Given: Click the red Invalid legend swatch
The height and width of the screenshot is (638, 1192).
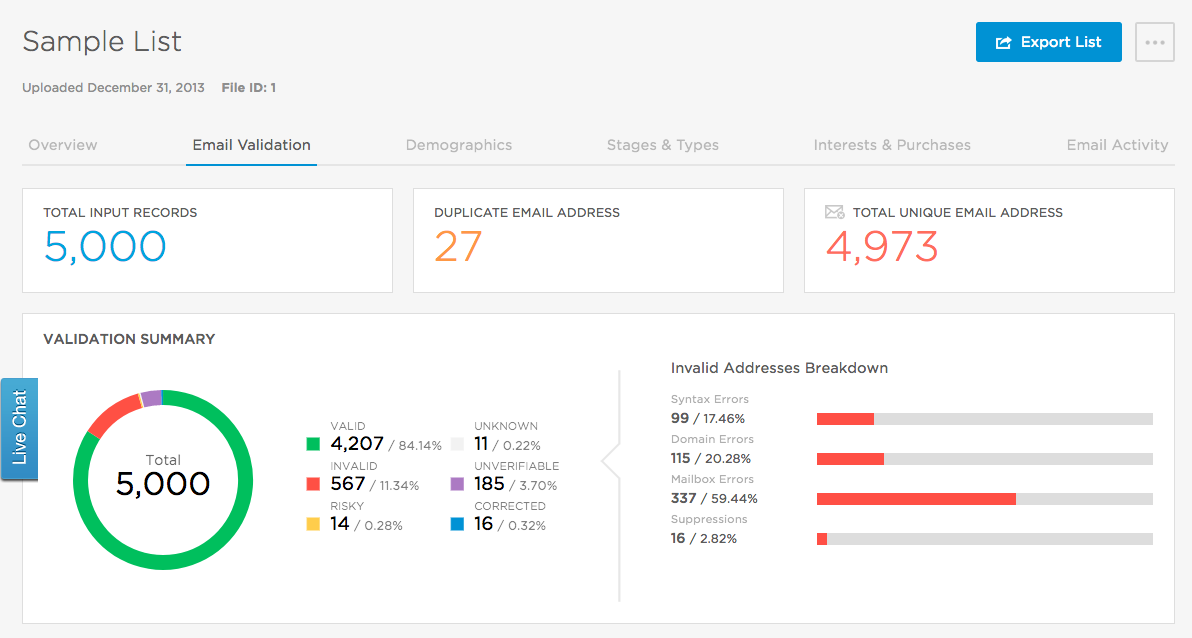Looking at the screenshot, I should coord(313,484).
